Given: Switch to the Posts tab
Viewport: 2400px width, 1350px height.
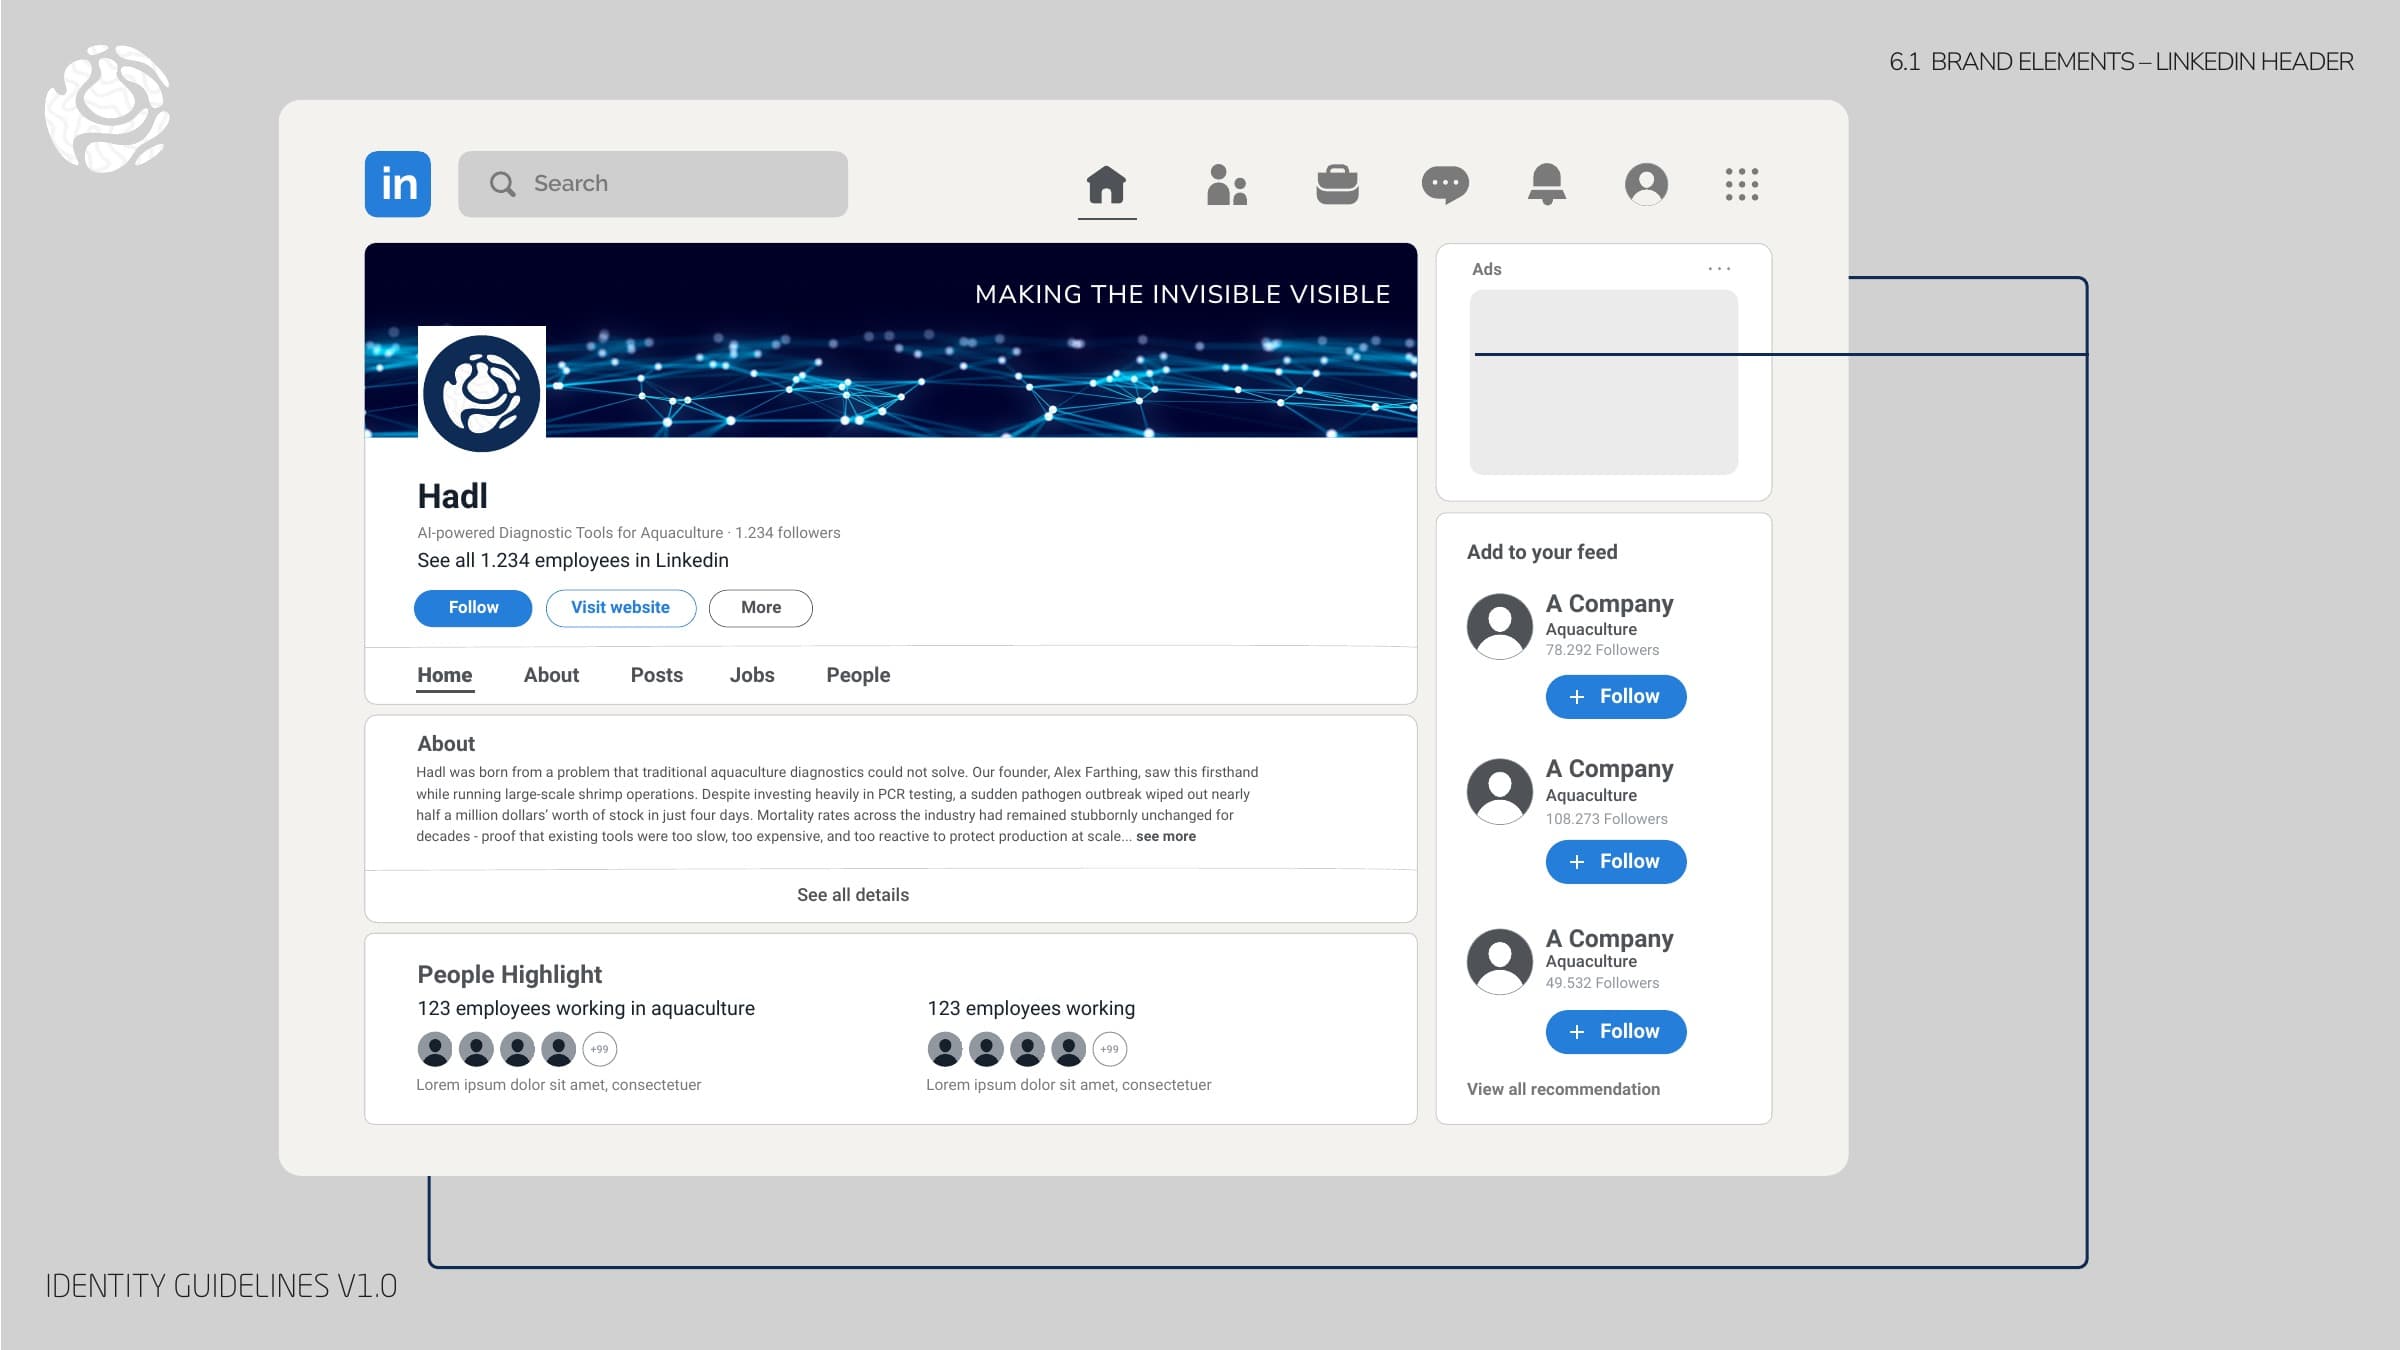Looking at the screenshot, I should click(657, 675).
